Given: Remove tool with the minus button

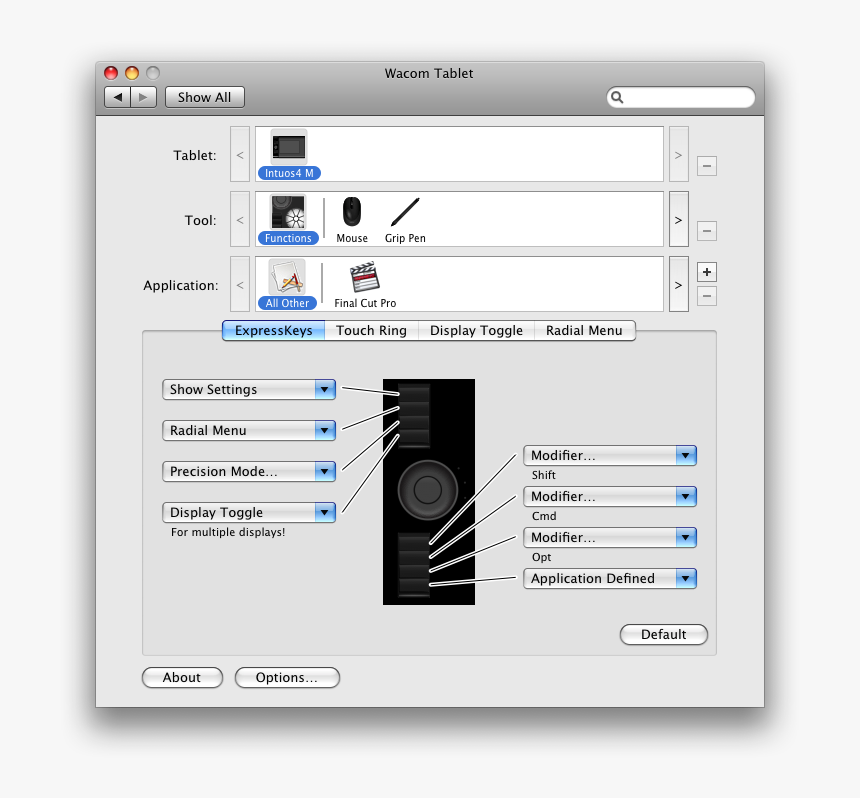Looking at the screenshot, I should 706,231.
